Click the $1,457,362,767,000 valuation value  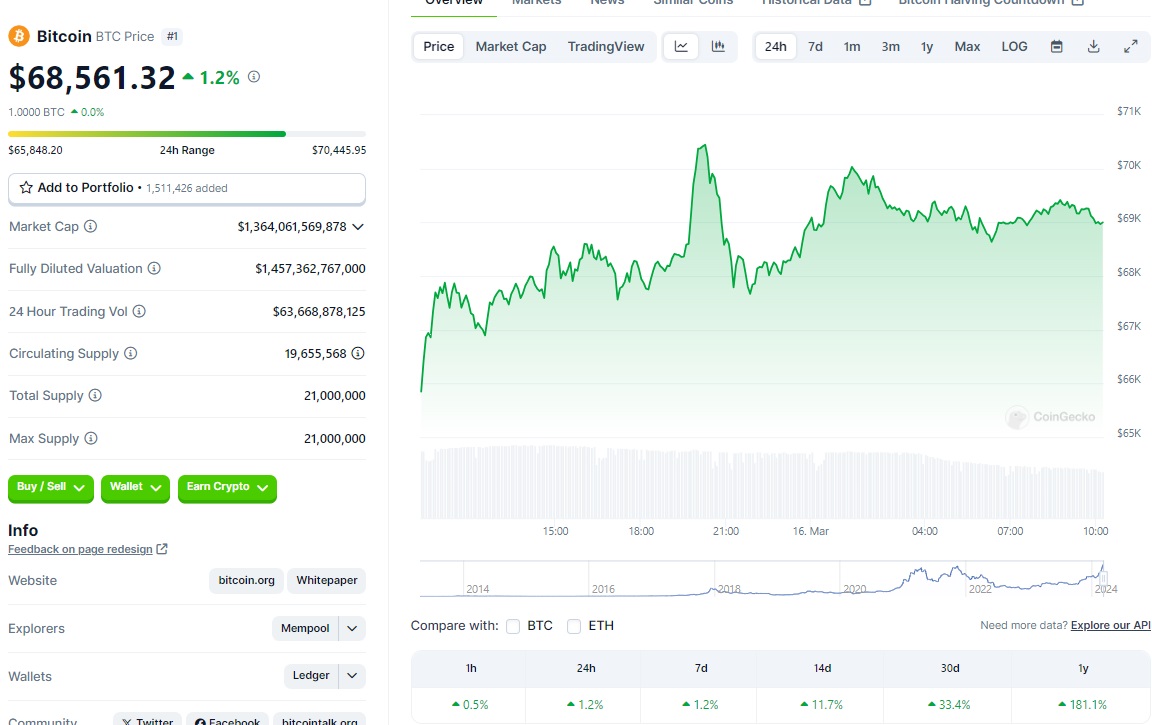[x=310, y=269]
